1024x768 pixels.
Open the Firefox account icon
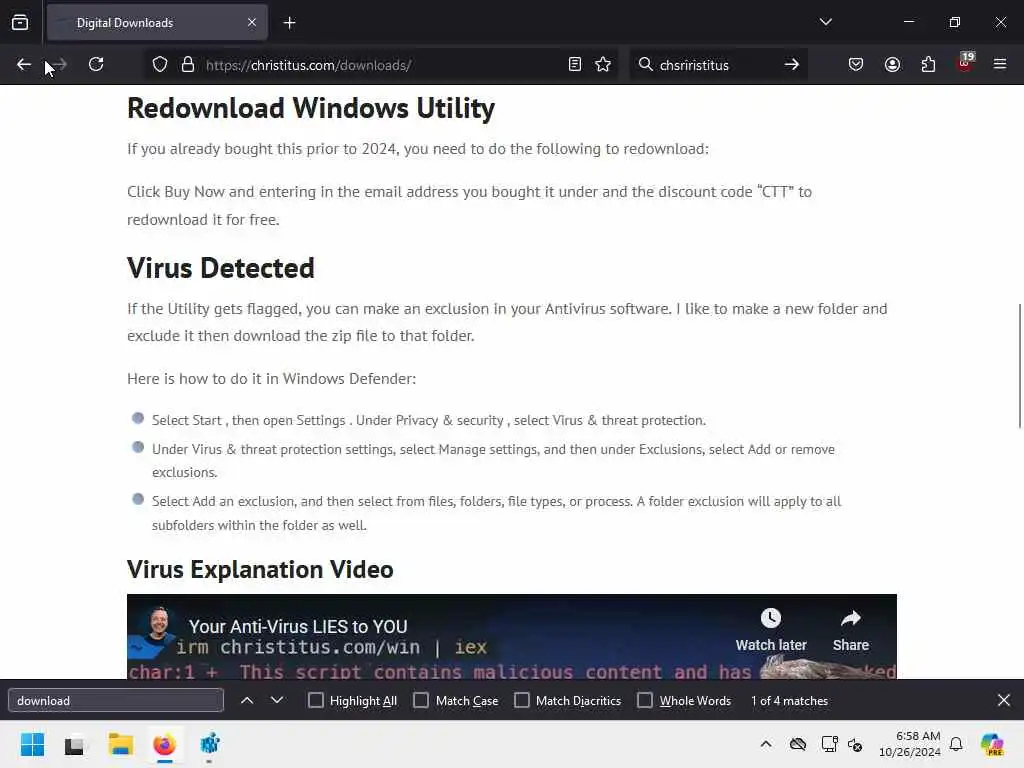coord(892,65)
